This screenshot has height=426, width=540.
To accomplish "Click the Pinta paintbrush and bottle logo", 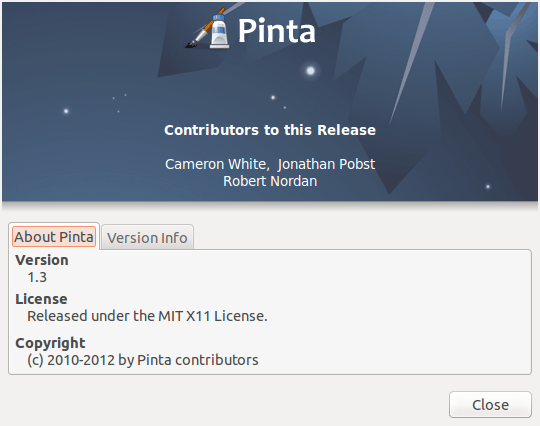I will pyautogui.click(x=207, y=29).
